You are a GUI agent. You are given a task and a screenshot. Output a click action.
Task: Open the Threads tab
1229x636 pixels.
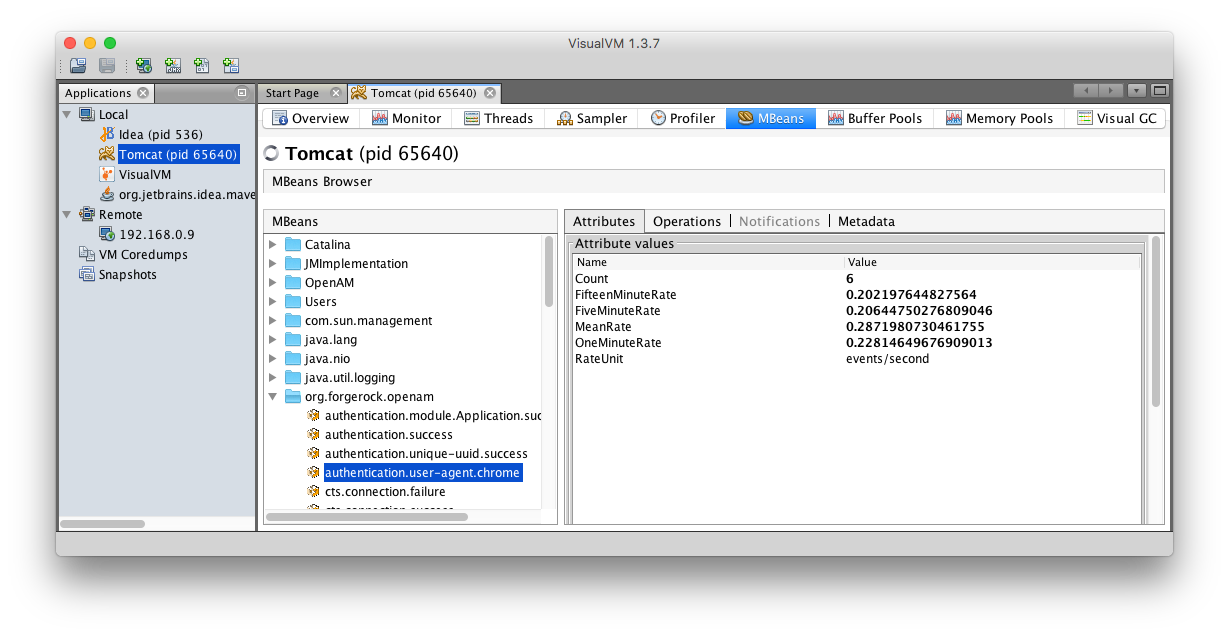point(498,118)
